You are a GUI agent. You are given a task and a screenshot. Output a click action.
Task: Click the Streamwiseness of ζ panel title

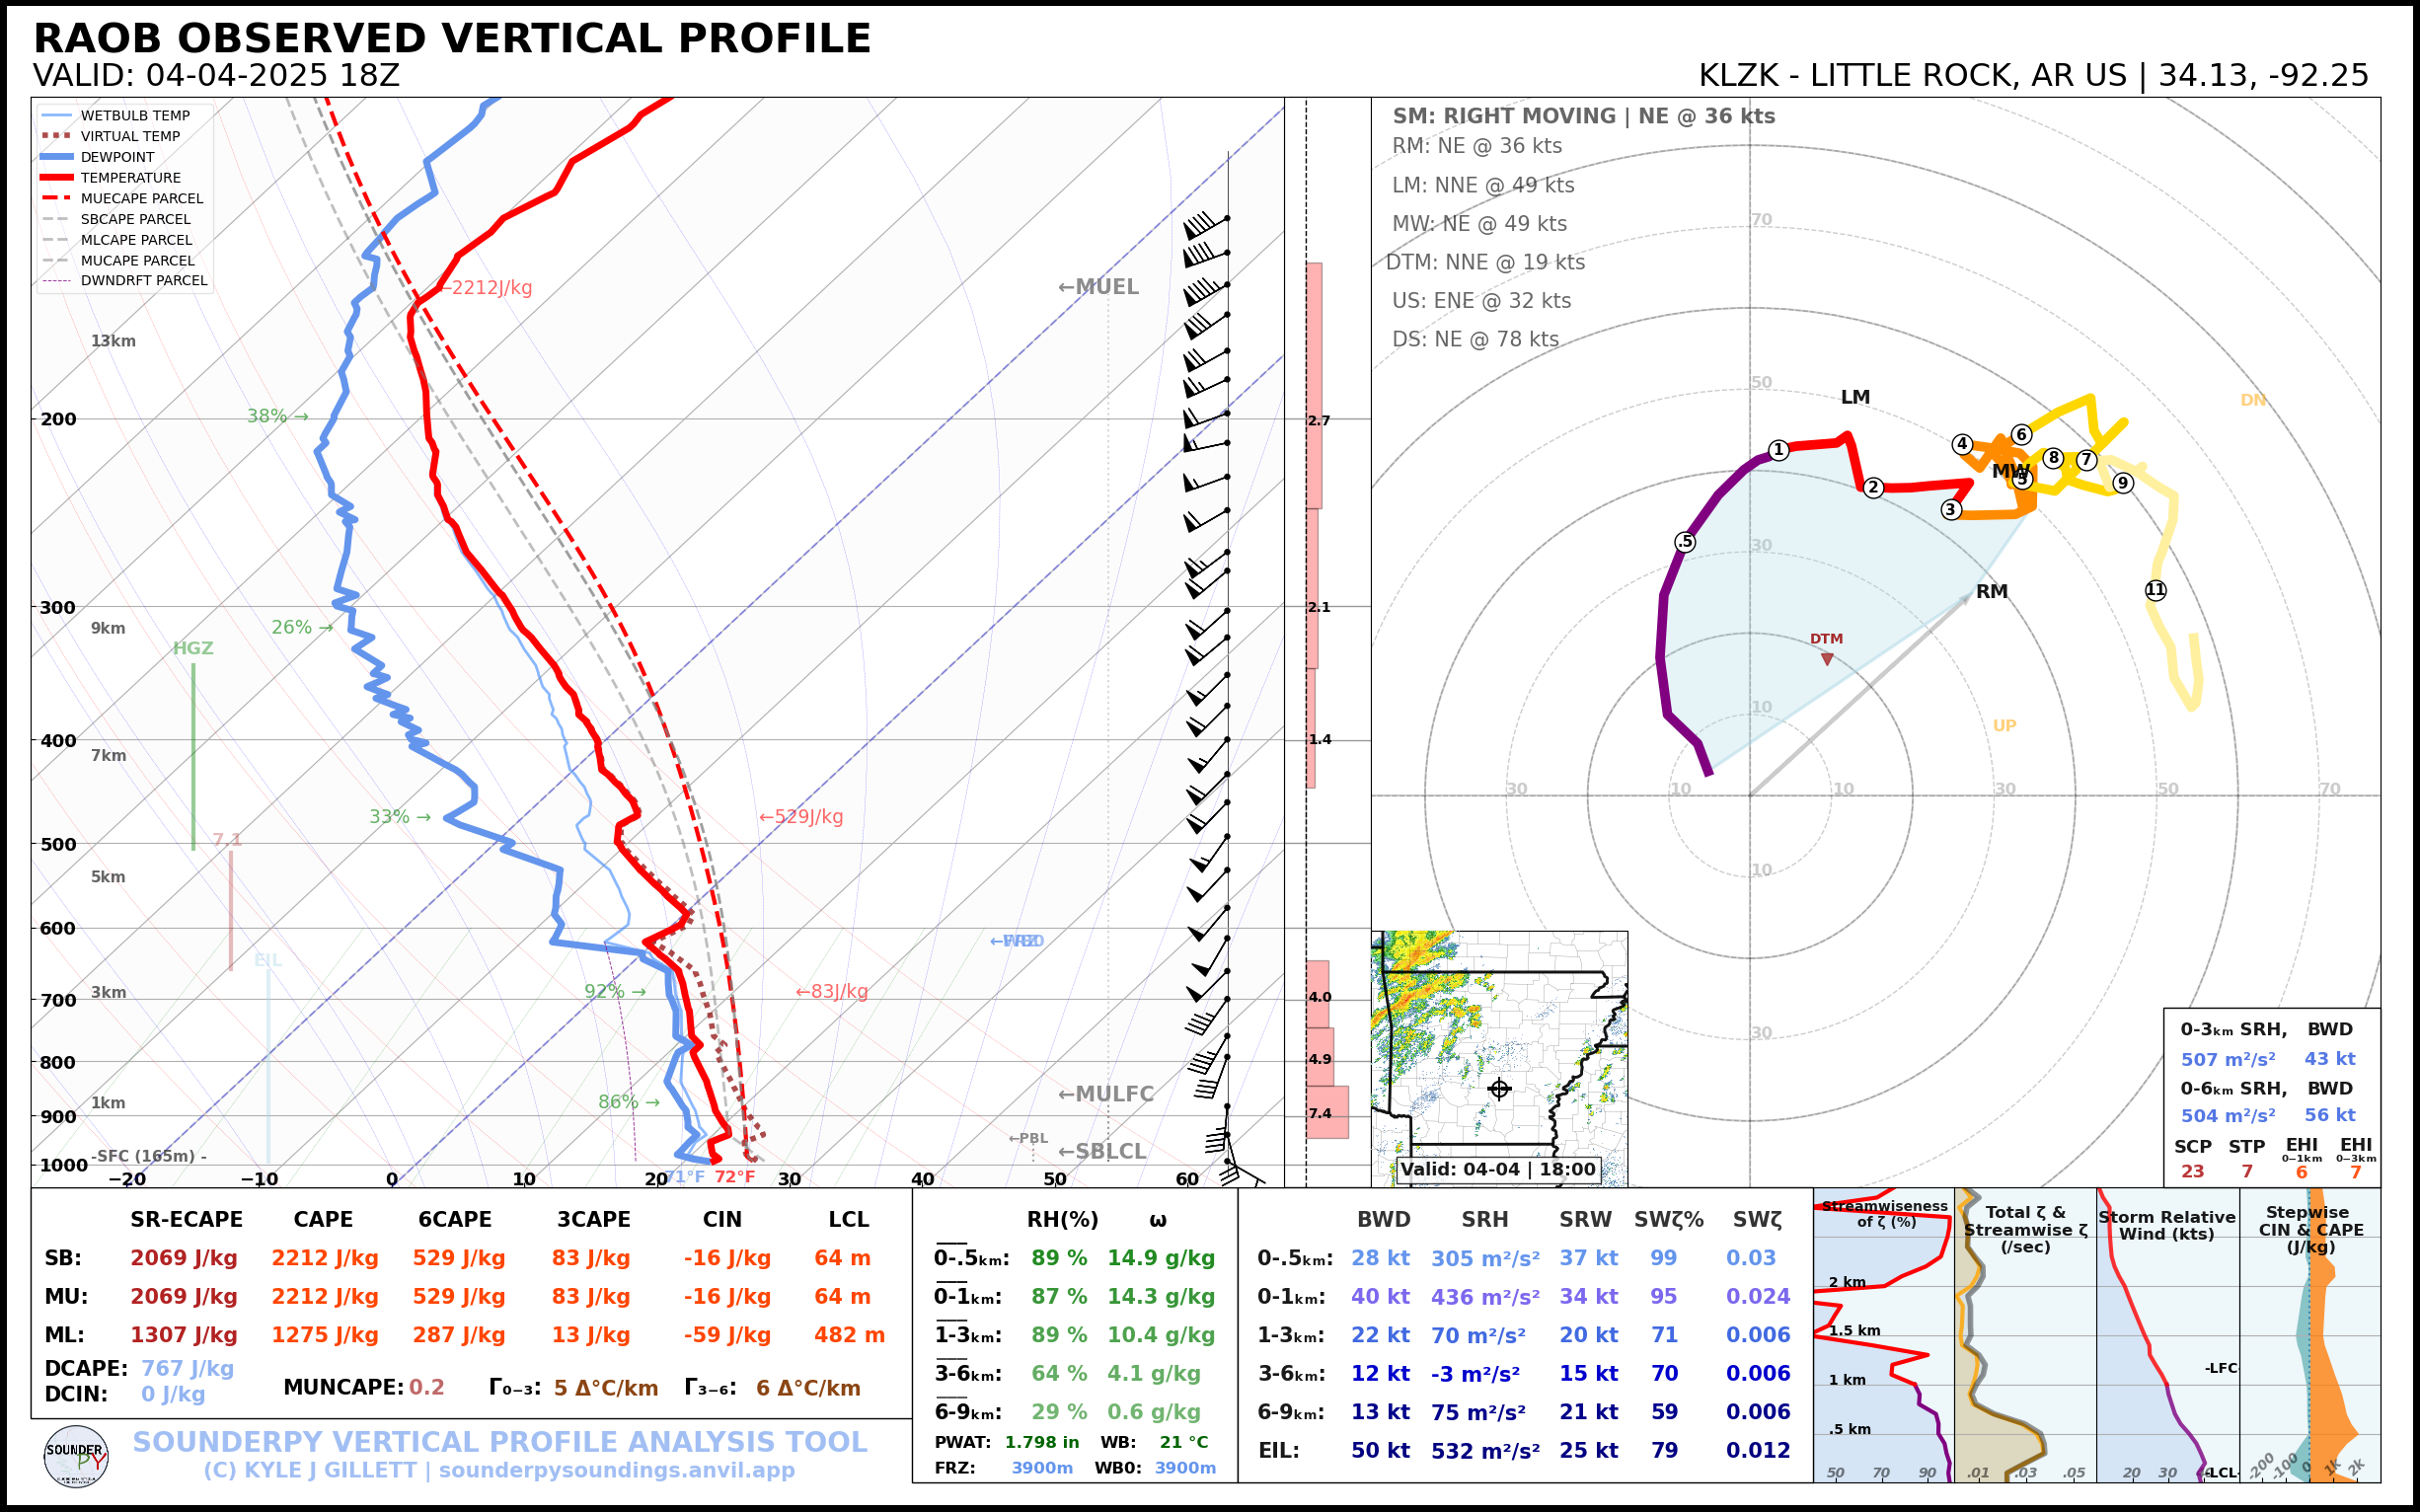click(x=1885, y=1213)
